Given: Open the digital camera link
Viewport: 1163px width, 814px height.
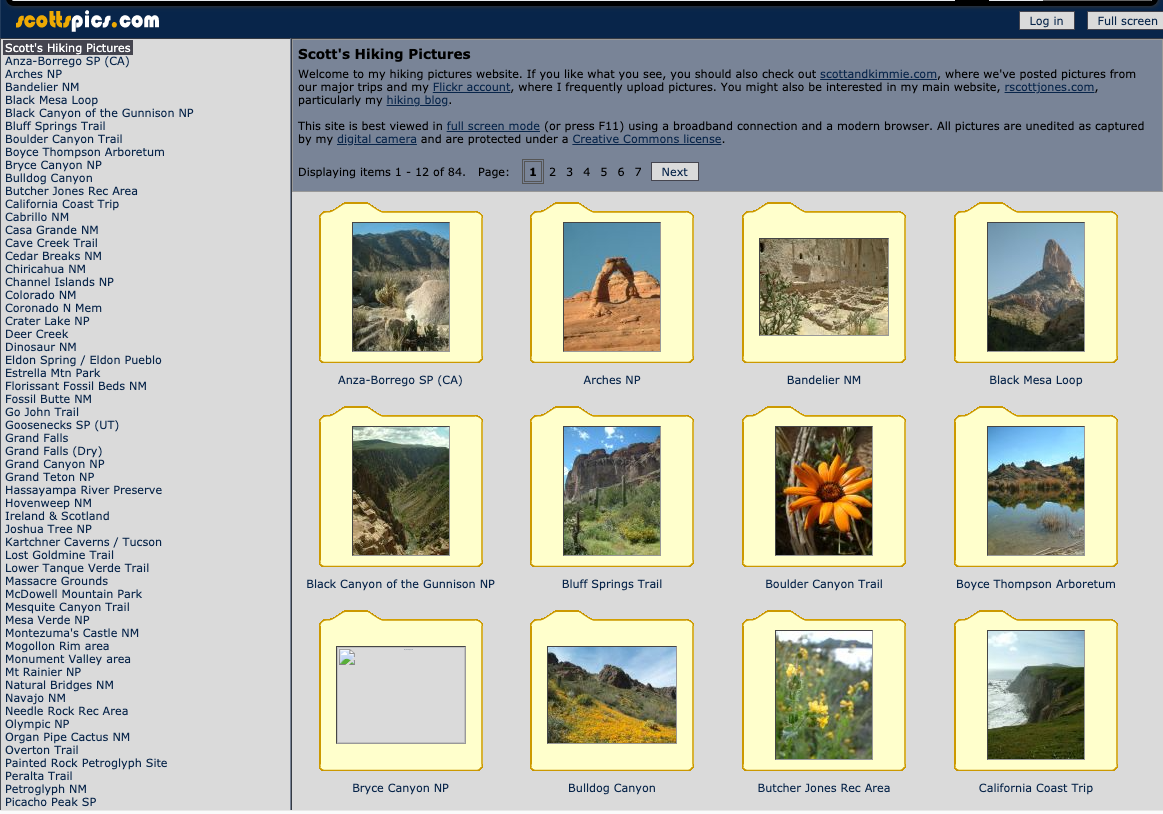Looking at the screenshot, I should 377,139.
